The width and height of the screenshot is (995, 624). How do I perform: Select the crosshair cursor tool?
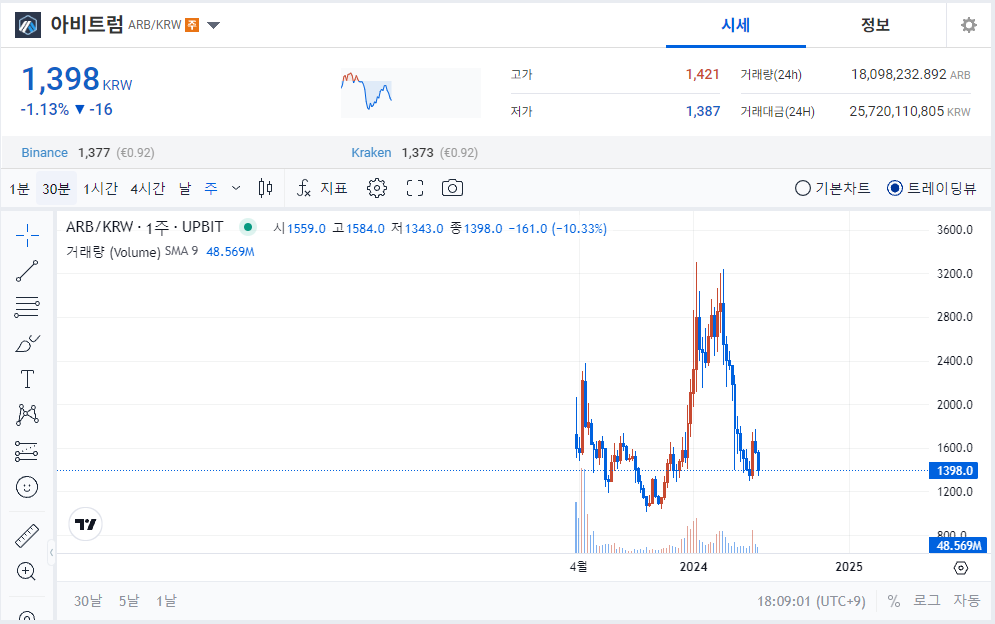(x=27, y=236)
